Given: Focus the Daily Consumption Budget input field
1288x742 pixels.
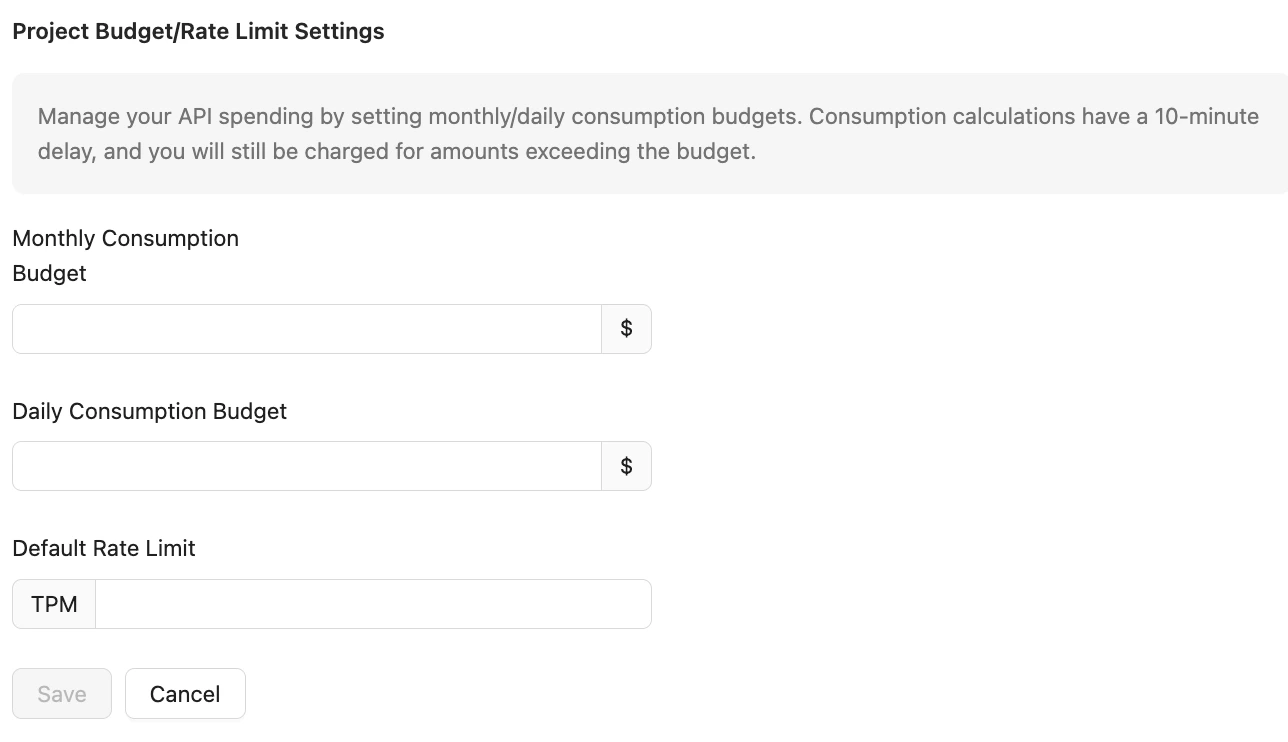Looking at the screenshot, I should pos(306,466).
